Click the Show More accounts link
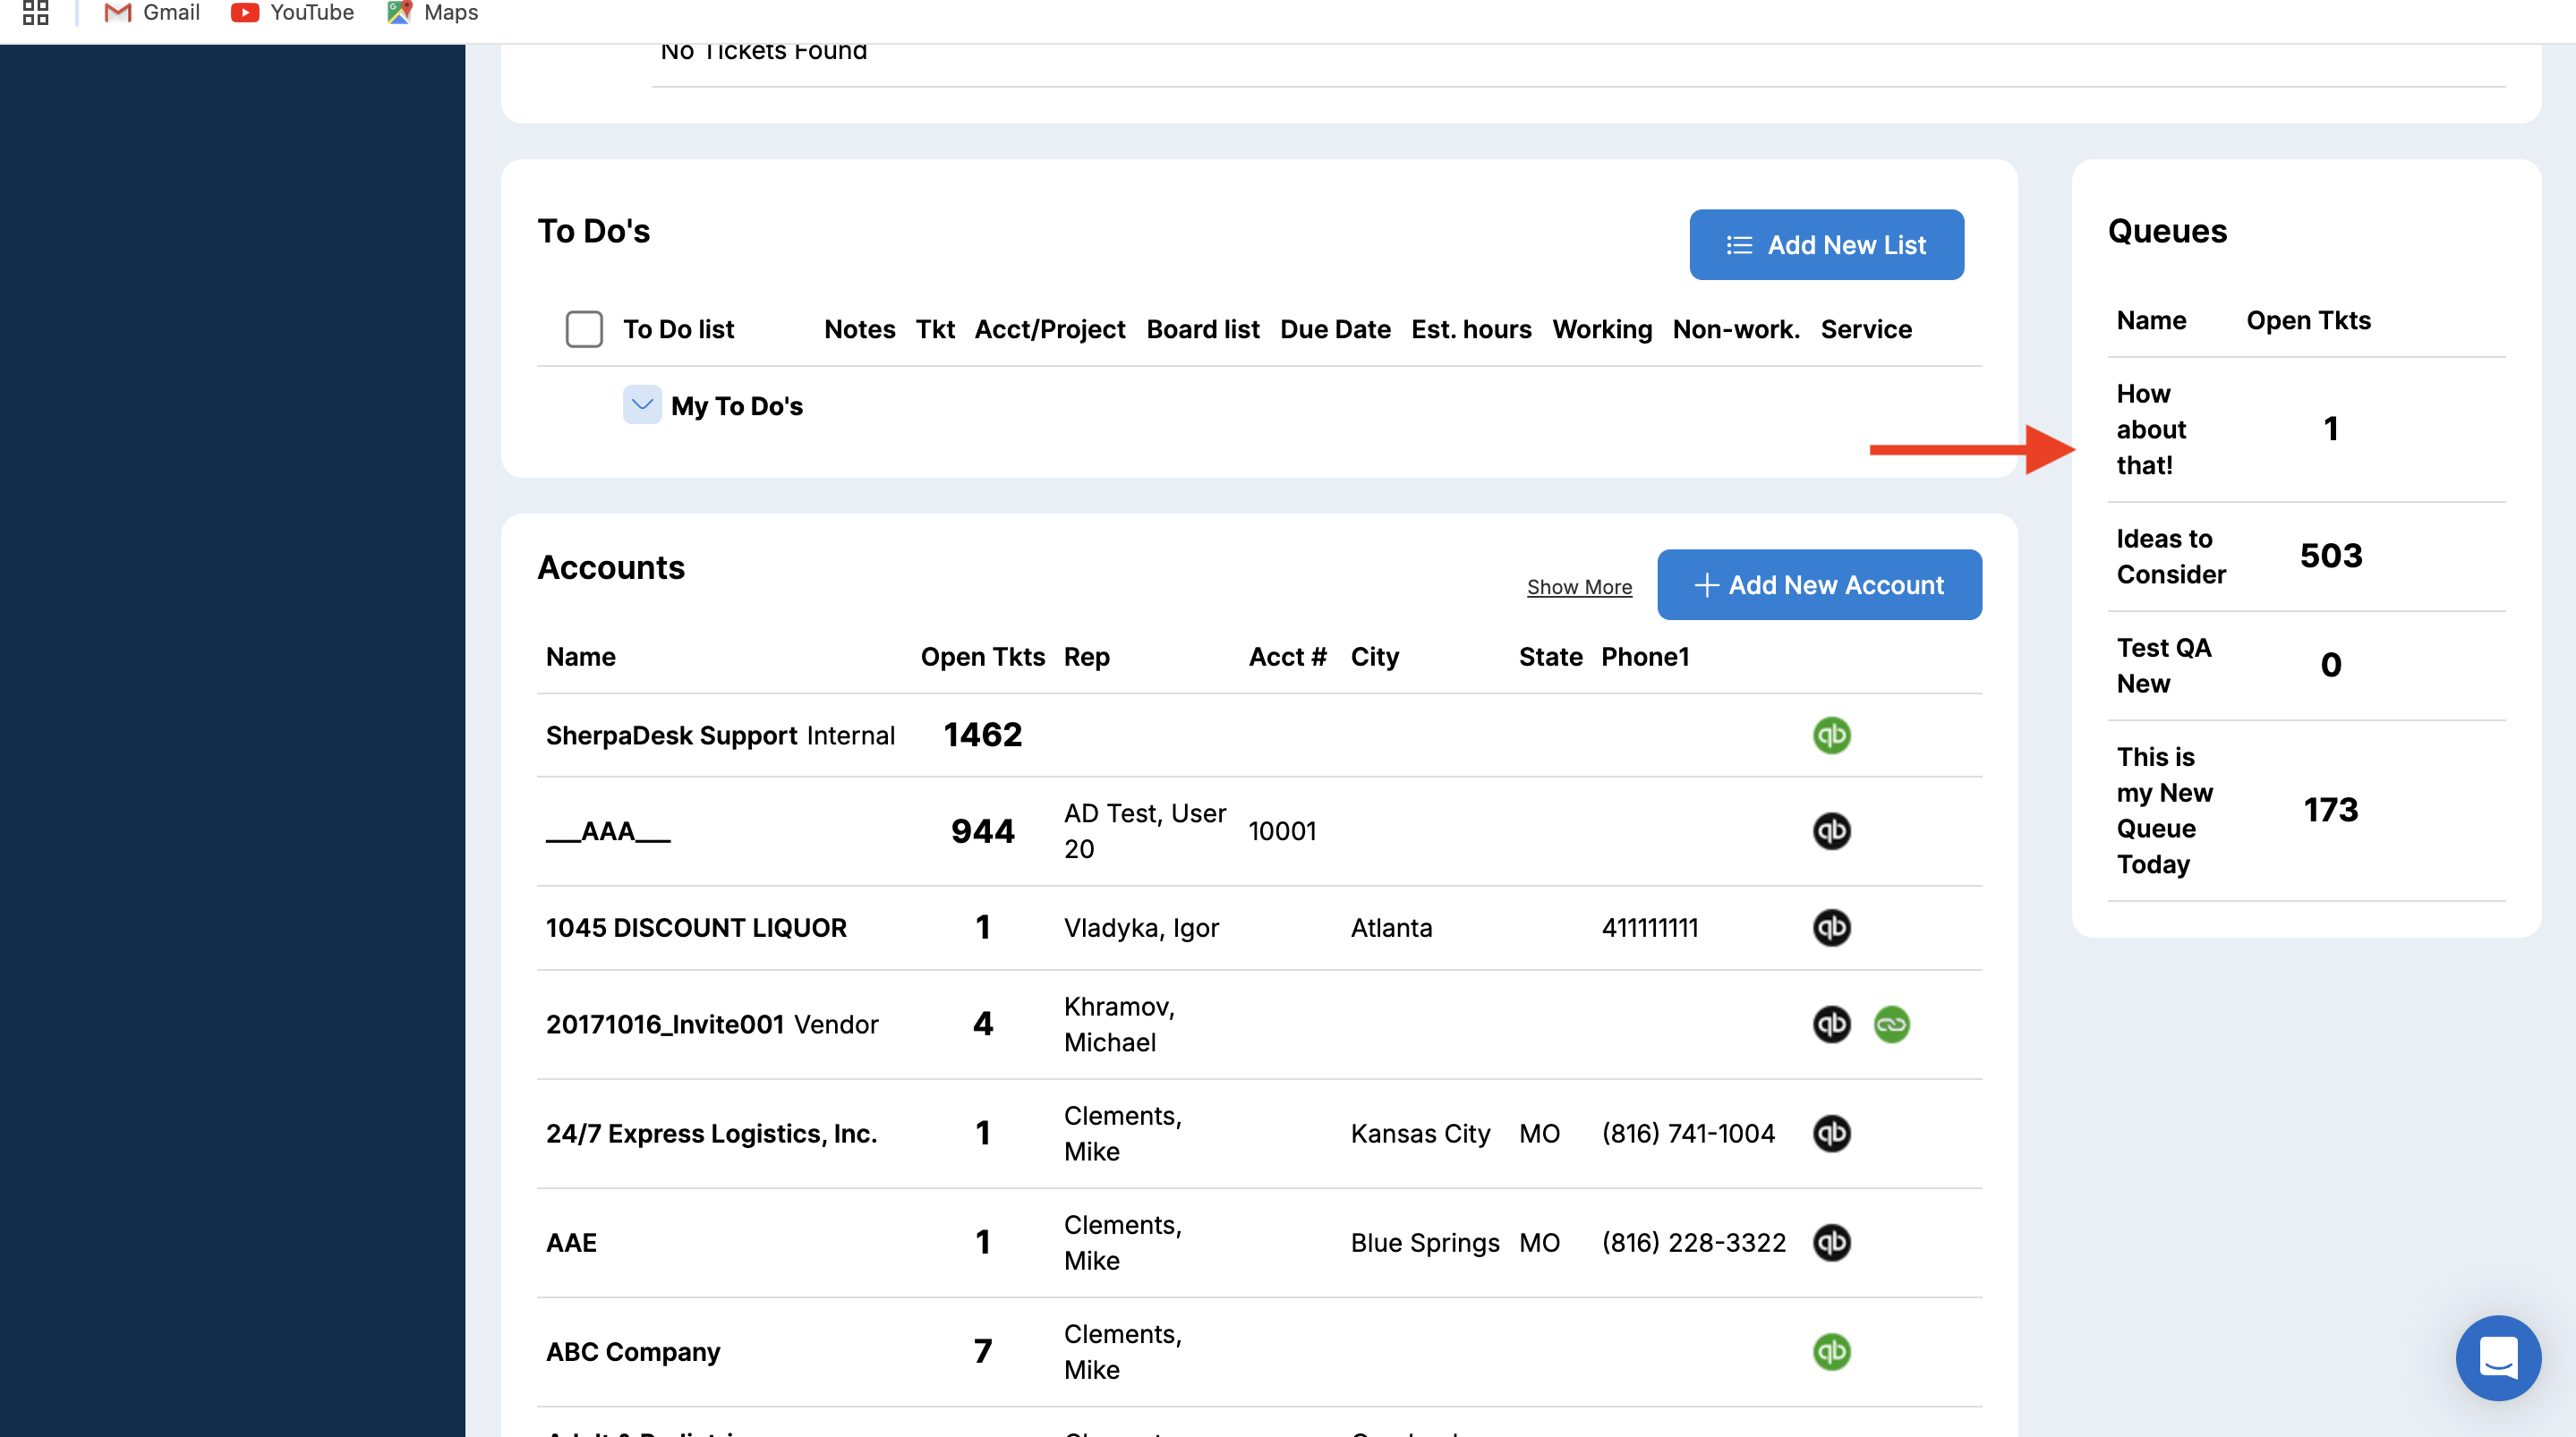 [1579, 587]
